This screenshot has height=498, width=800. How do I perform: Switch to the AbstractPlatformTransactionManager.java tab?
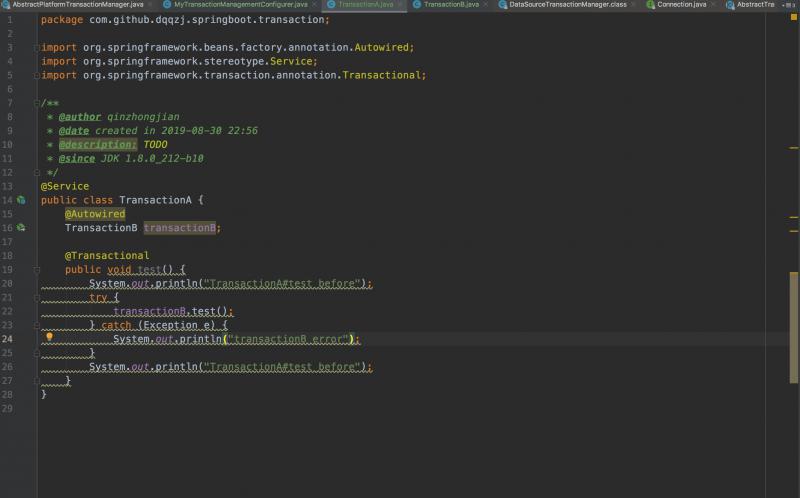(x=78, y=5)
